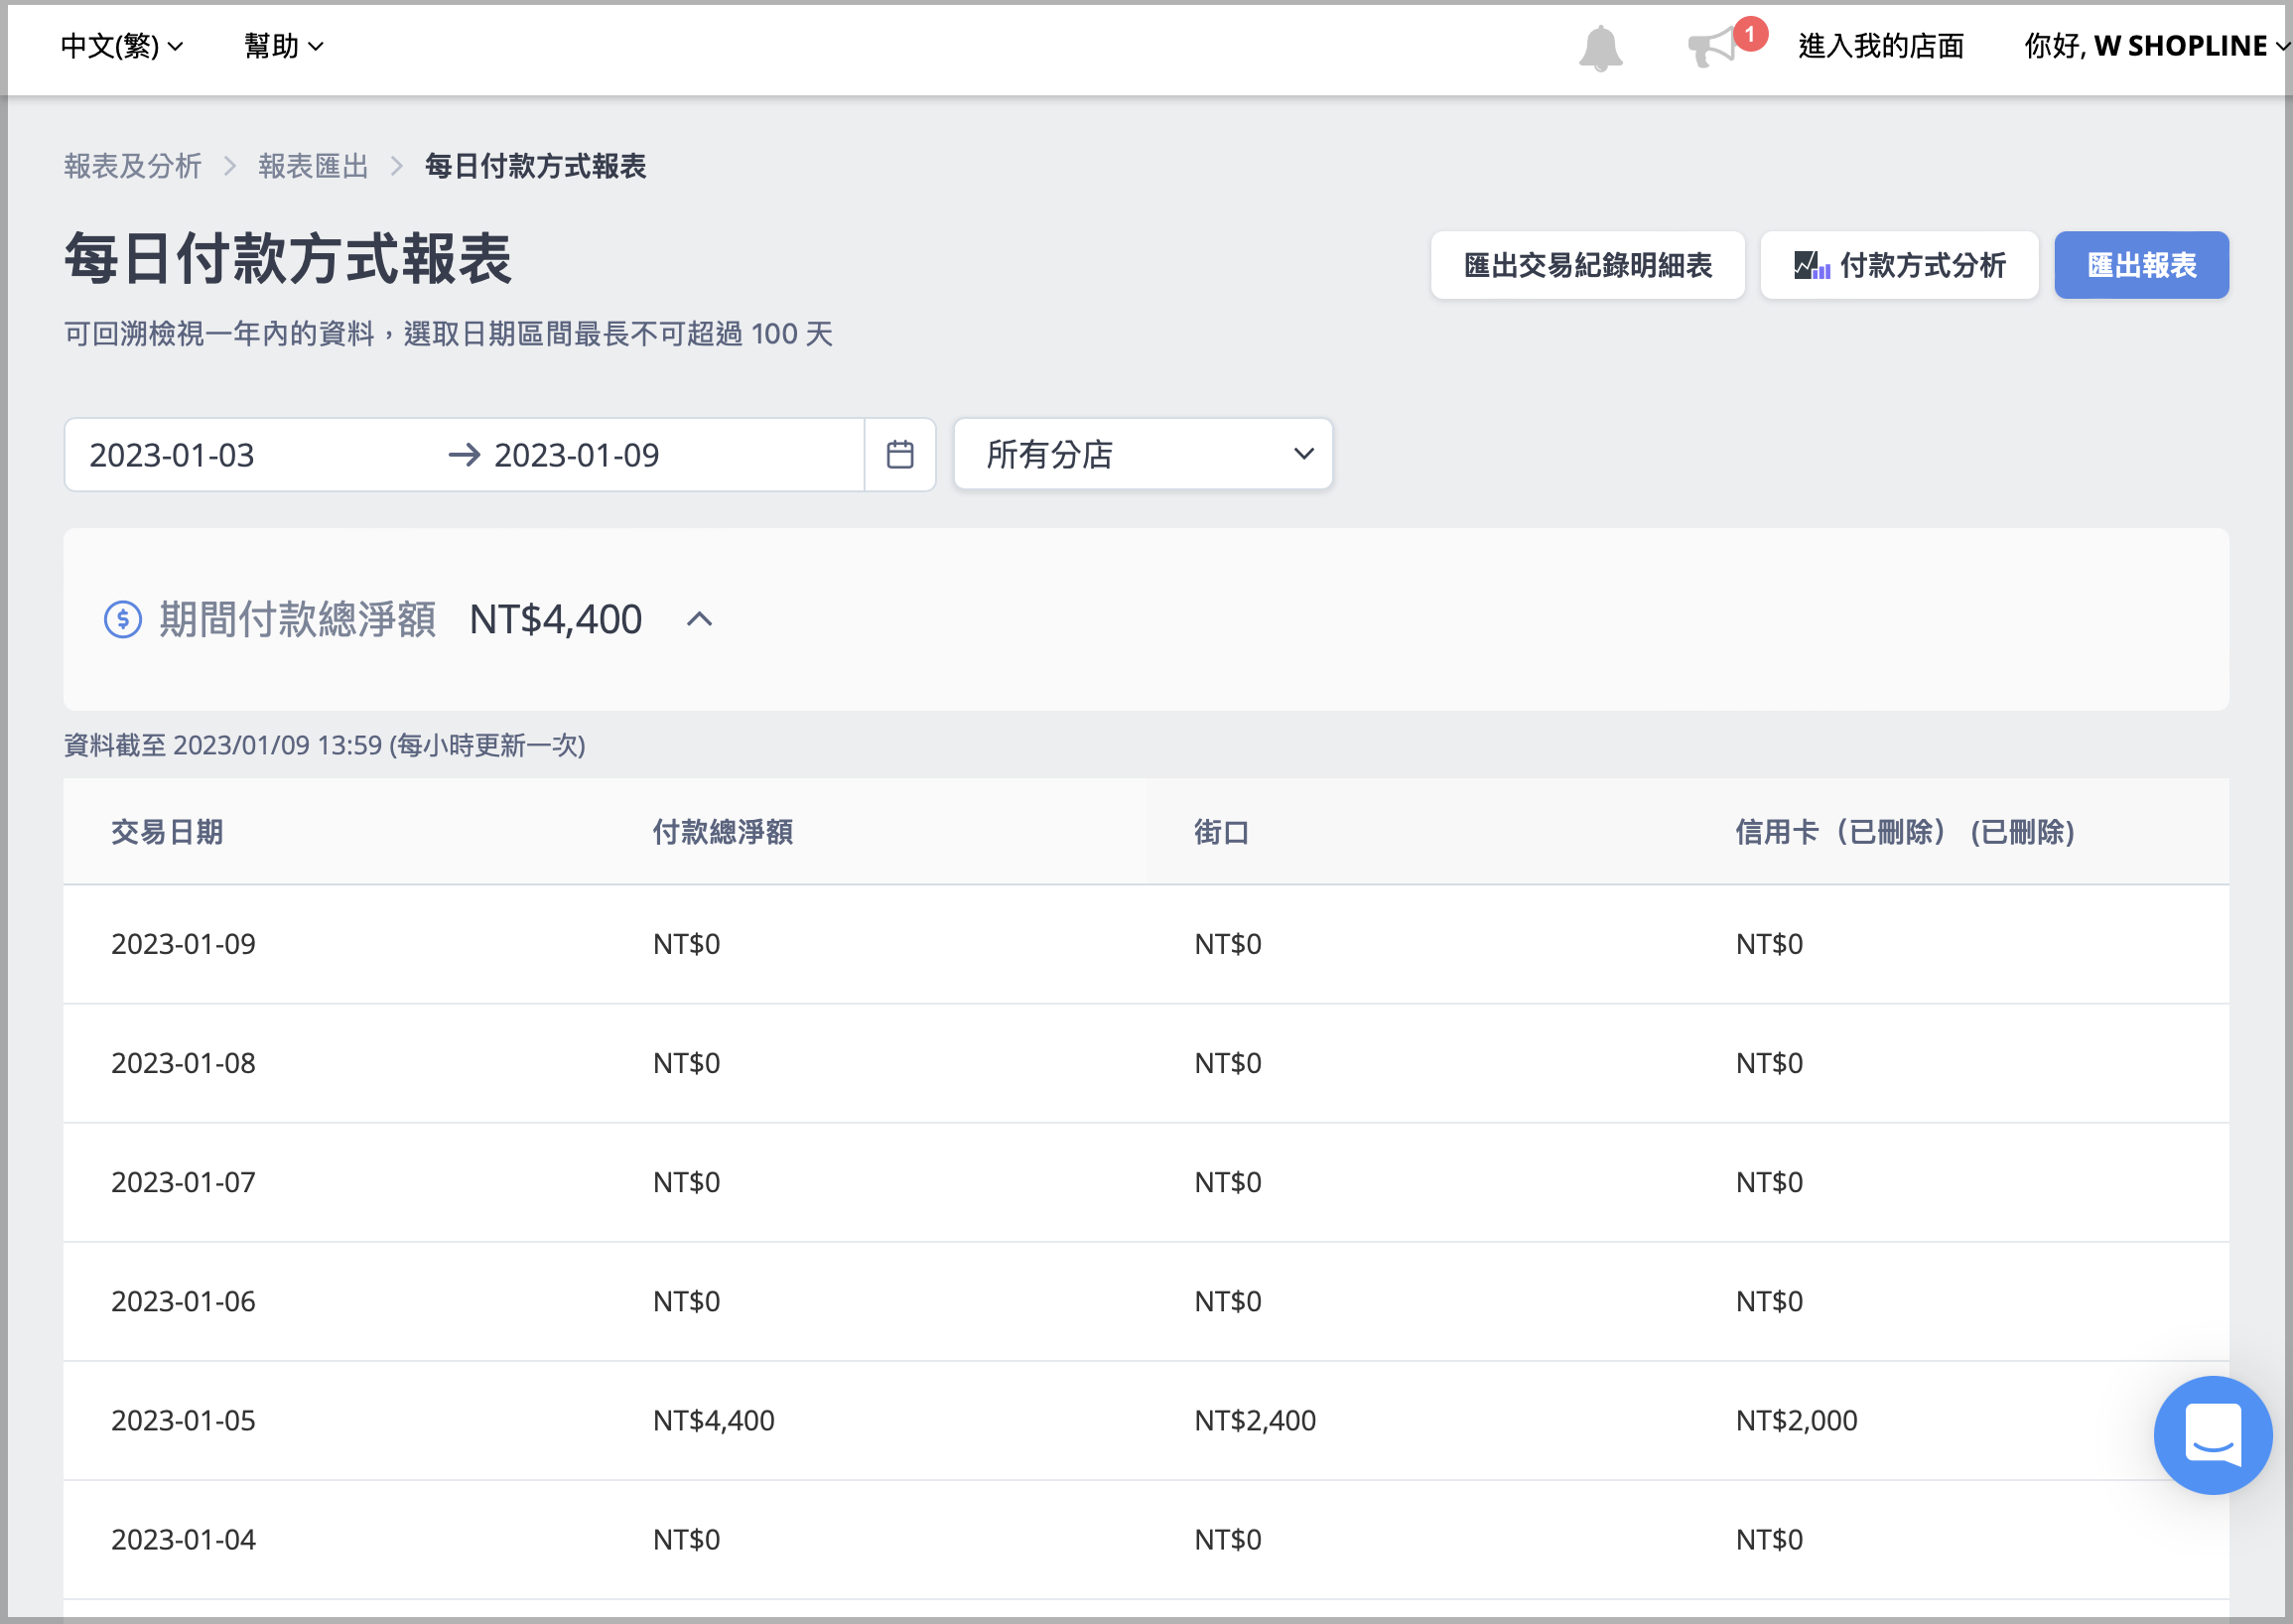This screenshot has width=2293, height=1624.
Task: Go to 報表匯出 breadcrumb
Action: click(314, 166)
